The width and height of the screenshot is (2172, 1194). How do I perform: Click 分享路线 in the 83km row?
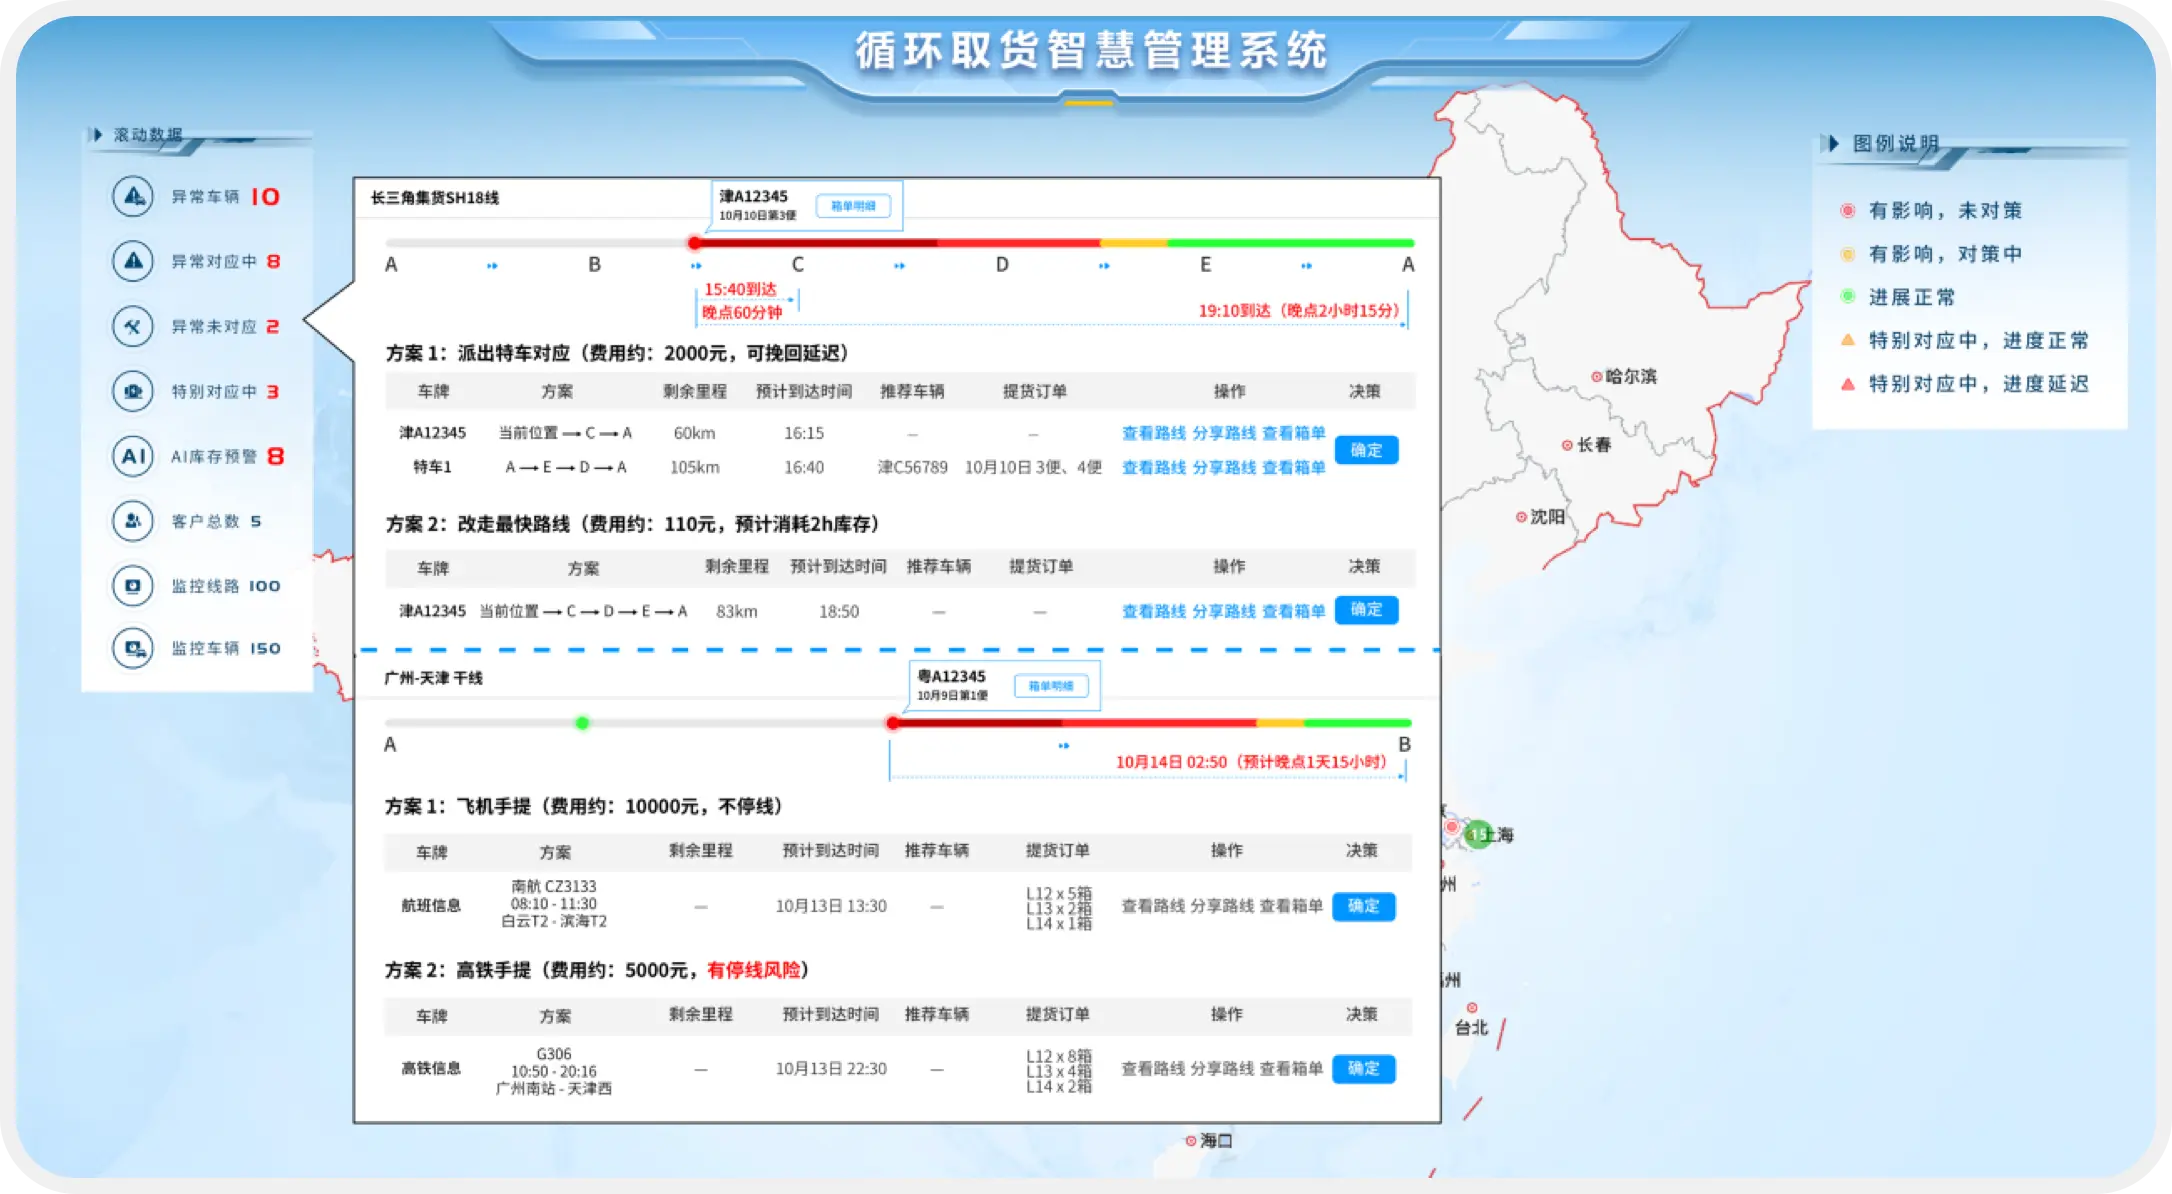(1224, 611)
